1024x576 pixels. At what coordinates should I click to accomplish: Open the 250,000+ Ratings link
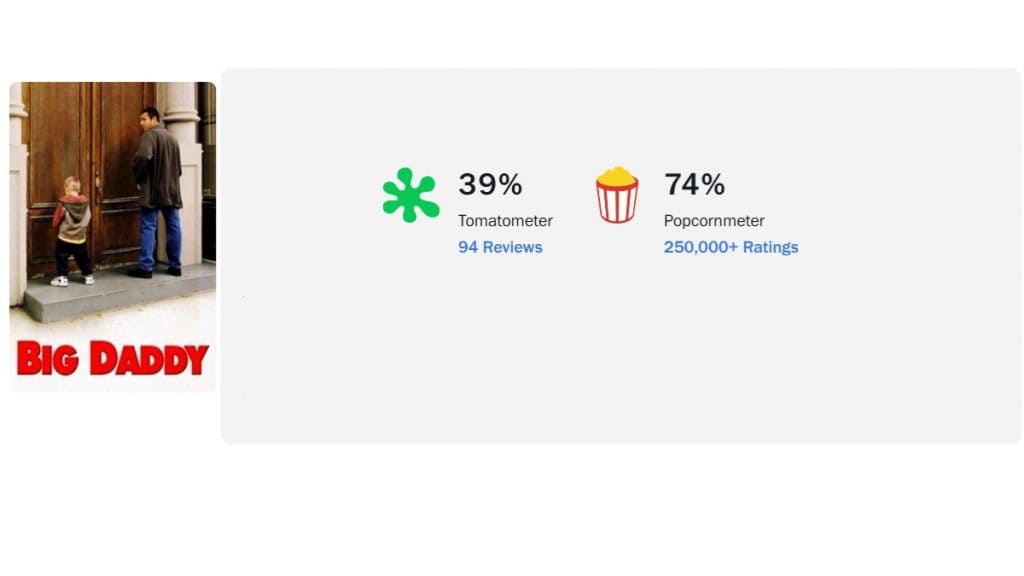click(731, 247)
